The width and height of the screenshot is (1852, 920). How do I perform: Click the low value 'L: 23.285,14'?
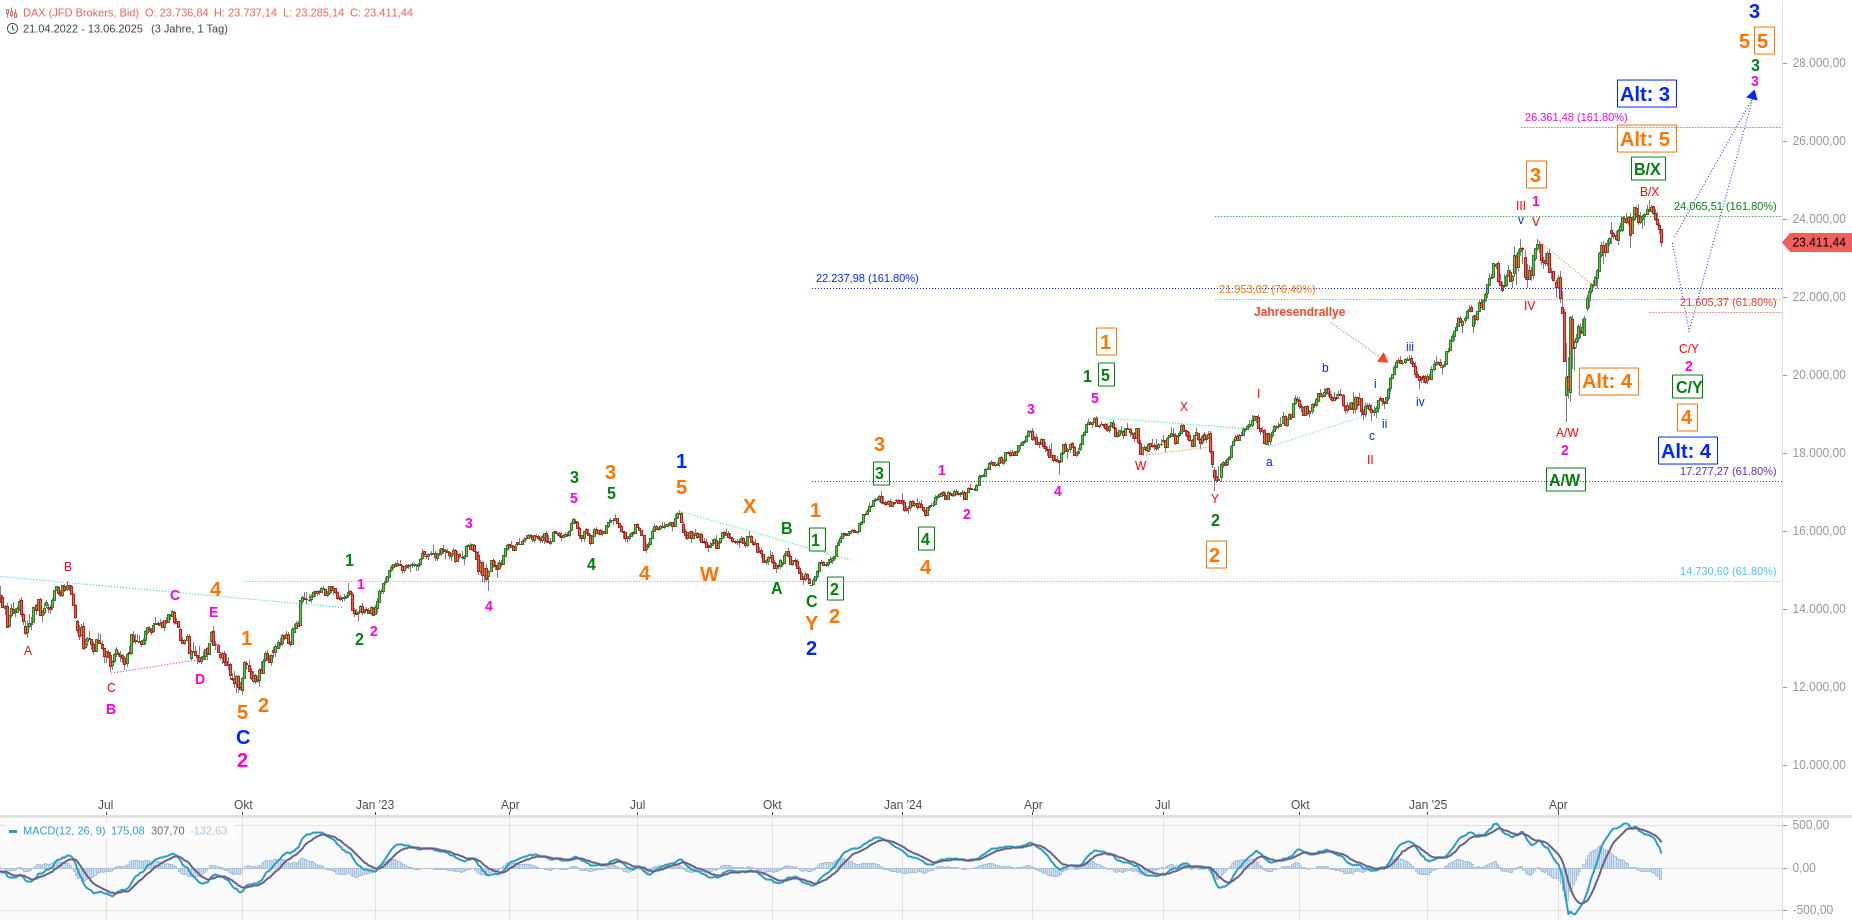(313, 13)
